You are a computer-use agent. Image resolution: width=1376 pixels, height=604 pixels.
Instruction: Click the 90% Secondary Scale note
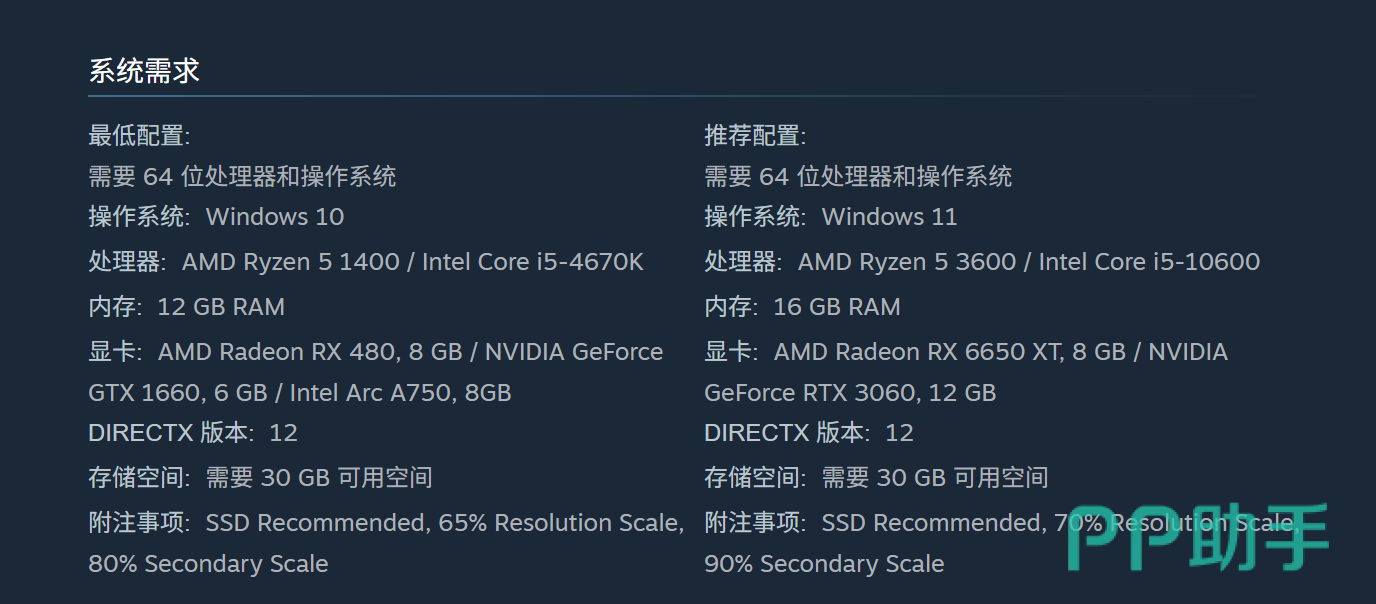[x=824, y=564]
